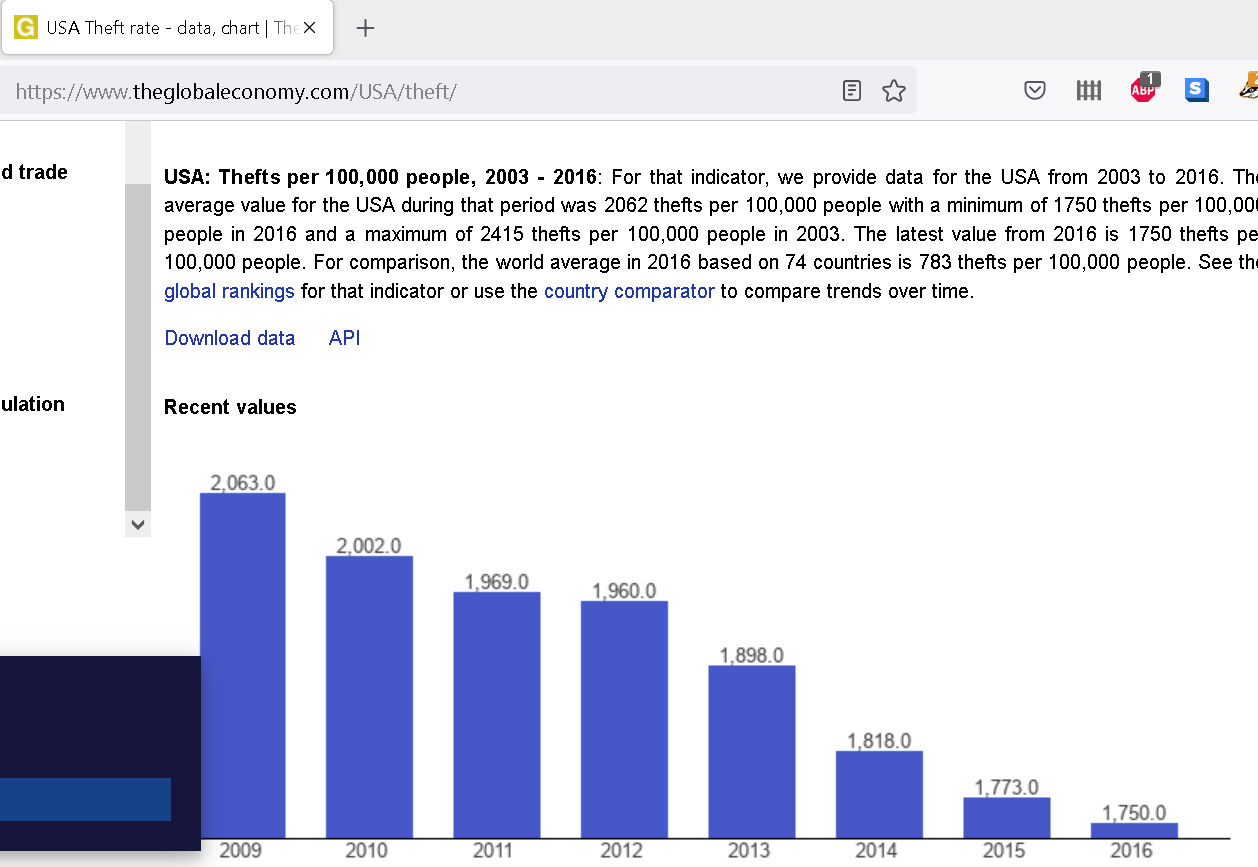Click the 2010 bar in chart

pyautogui.click(x=369, y=697)
